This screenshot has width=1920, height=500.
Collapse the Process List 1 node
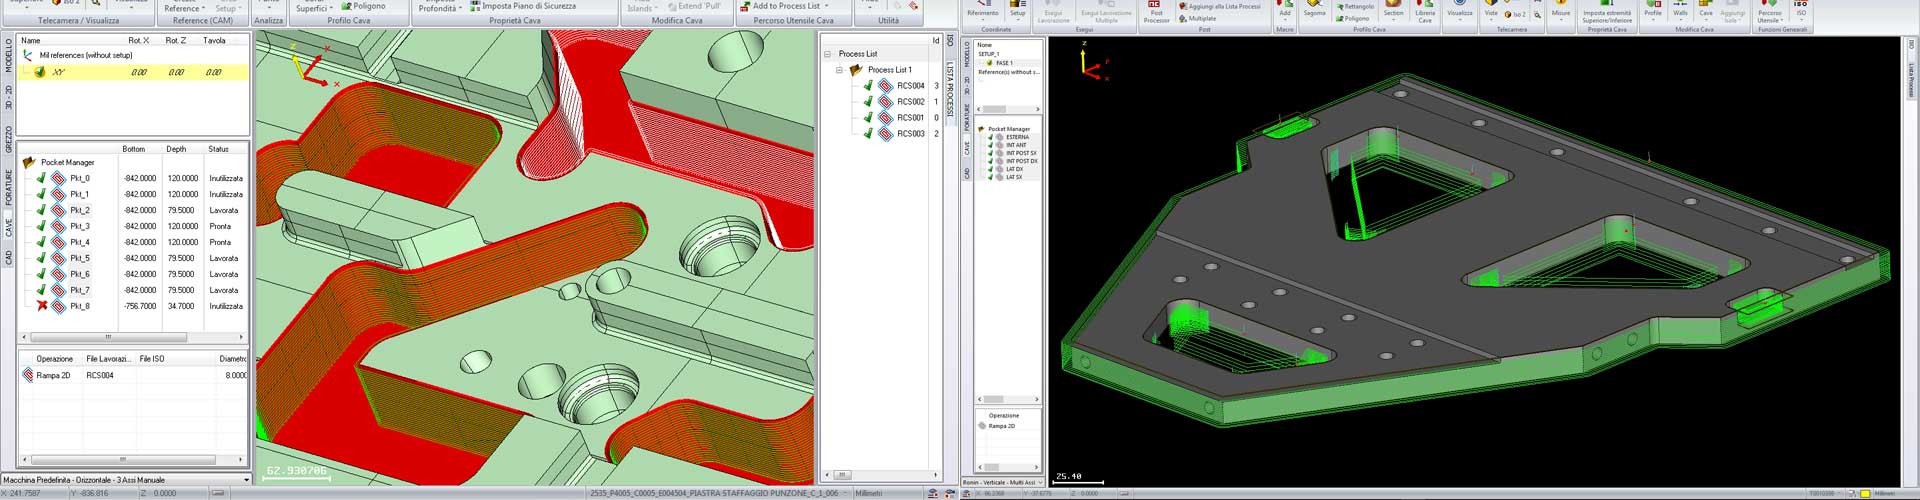tap(840, 70)
